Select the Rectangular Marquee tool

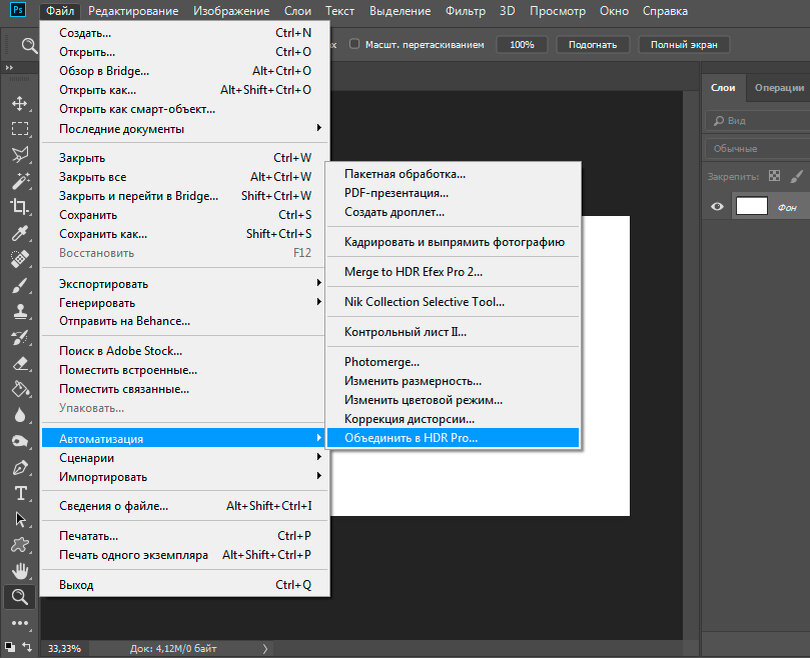[x=20, y=129]
